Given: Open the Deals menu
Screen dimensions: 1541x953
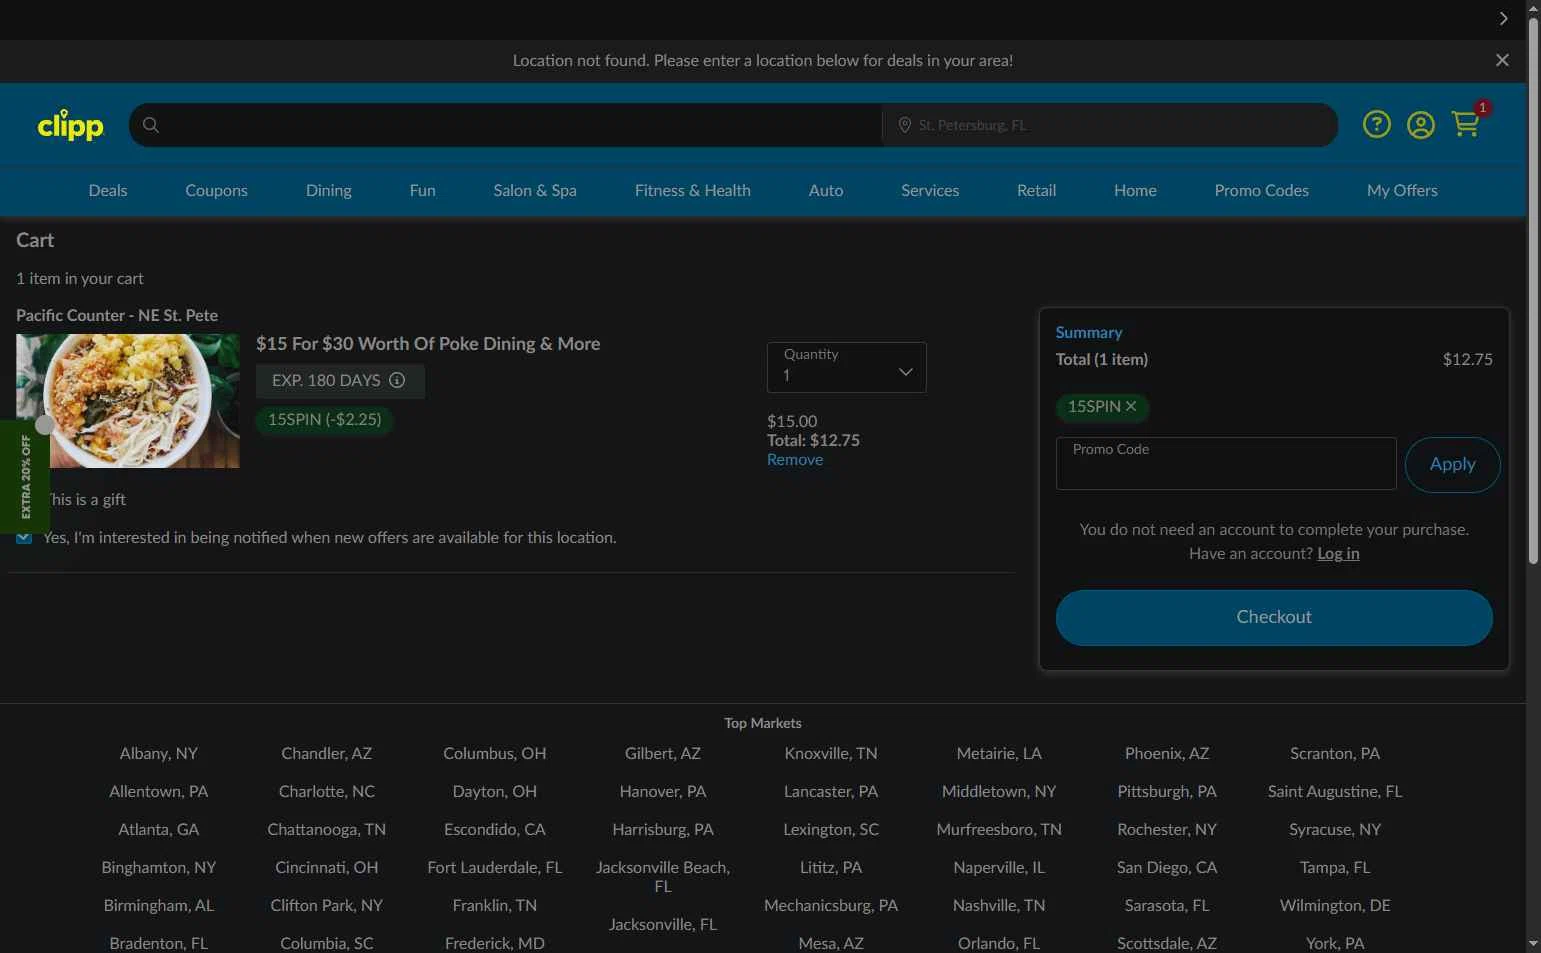Looking at the screenshot, I should (108, 190).
